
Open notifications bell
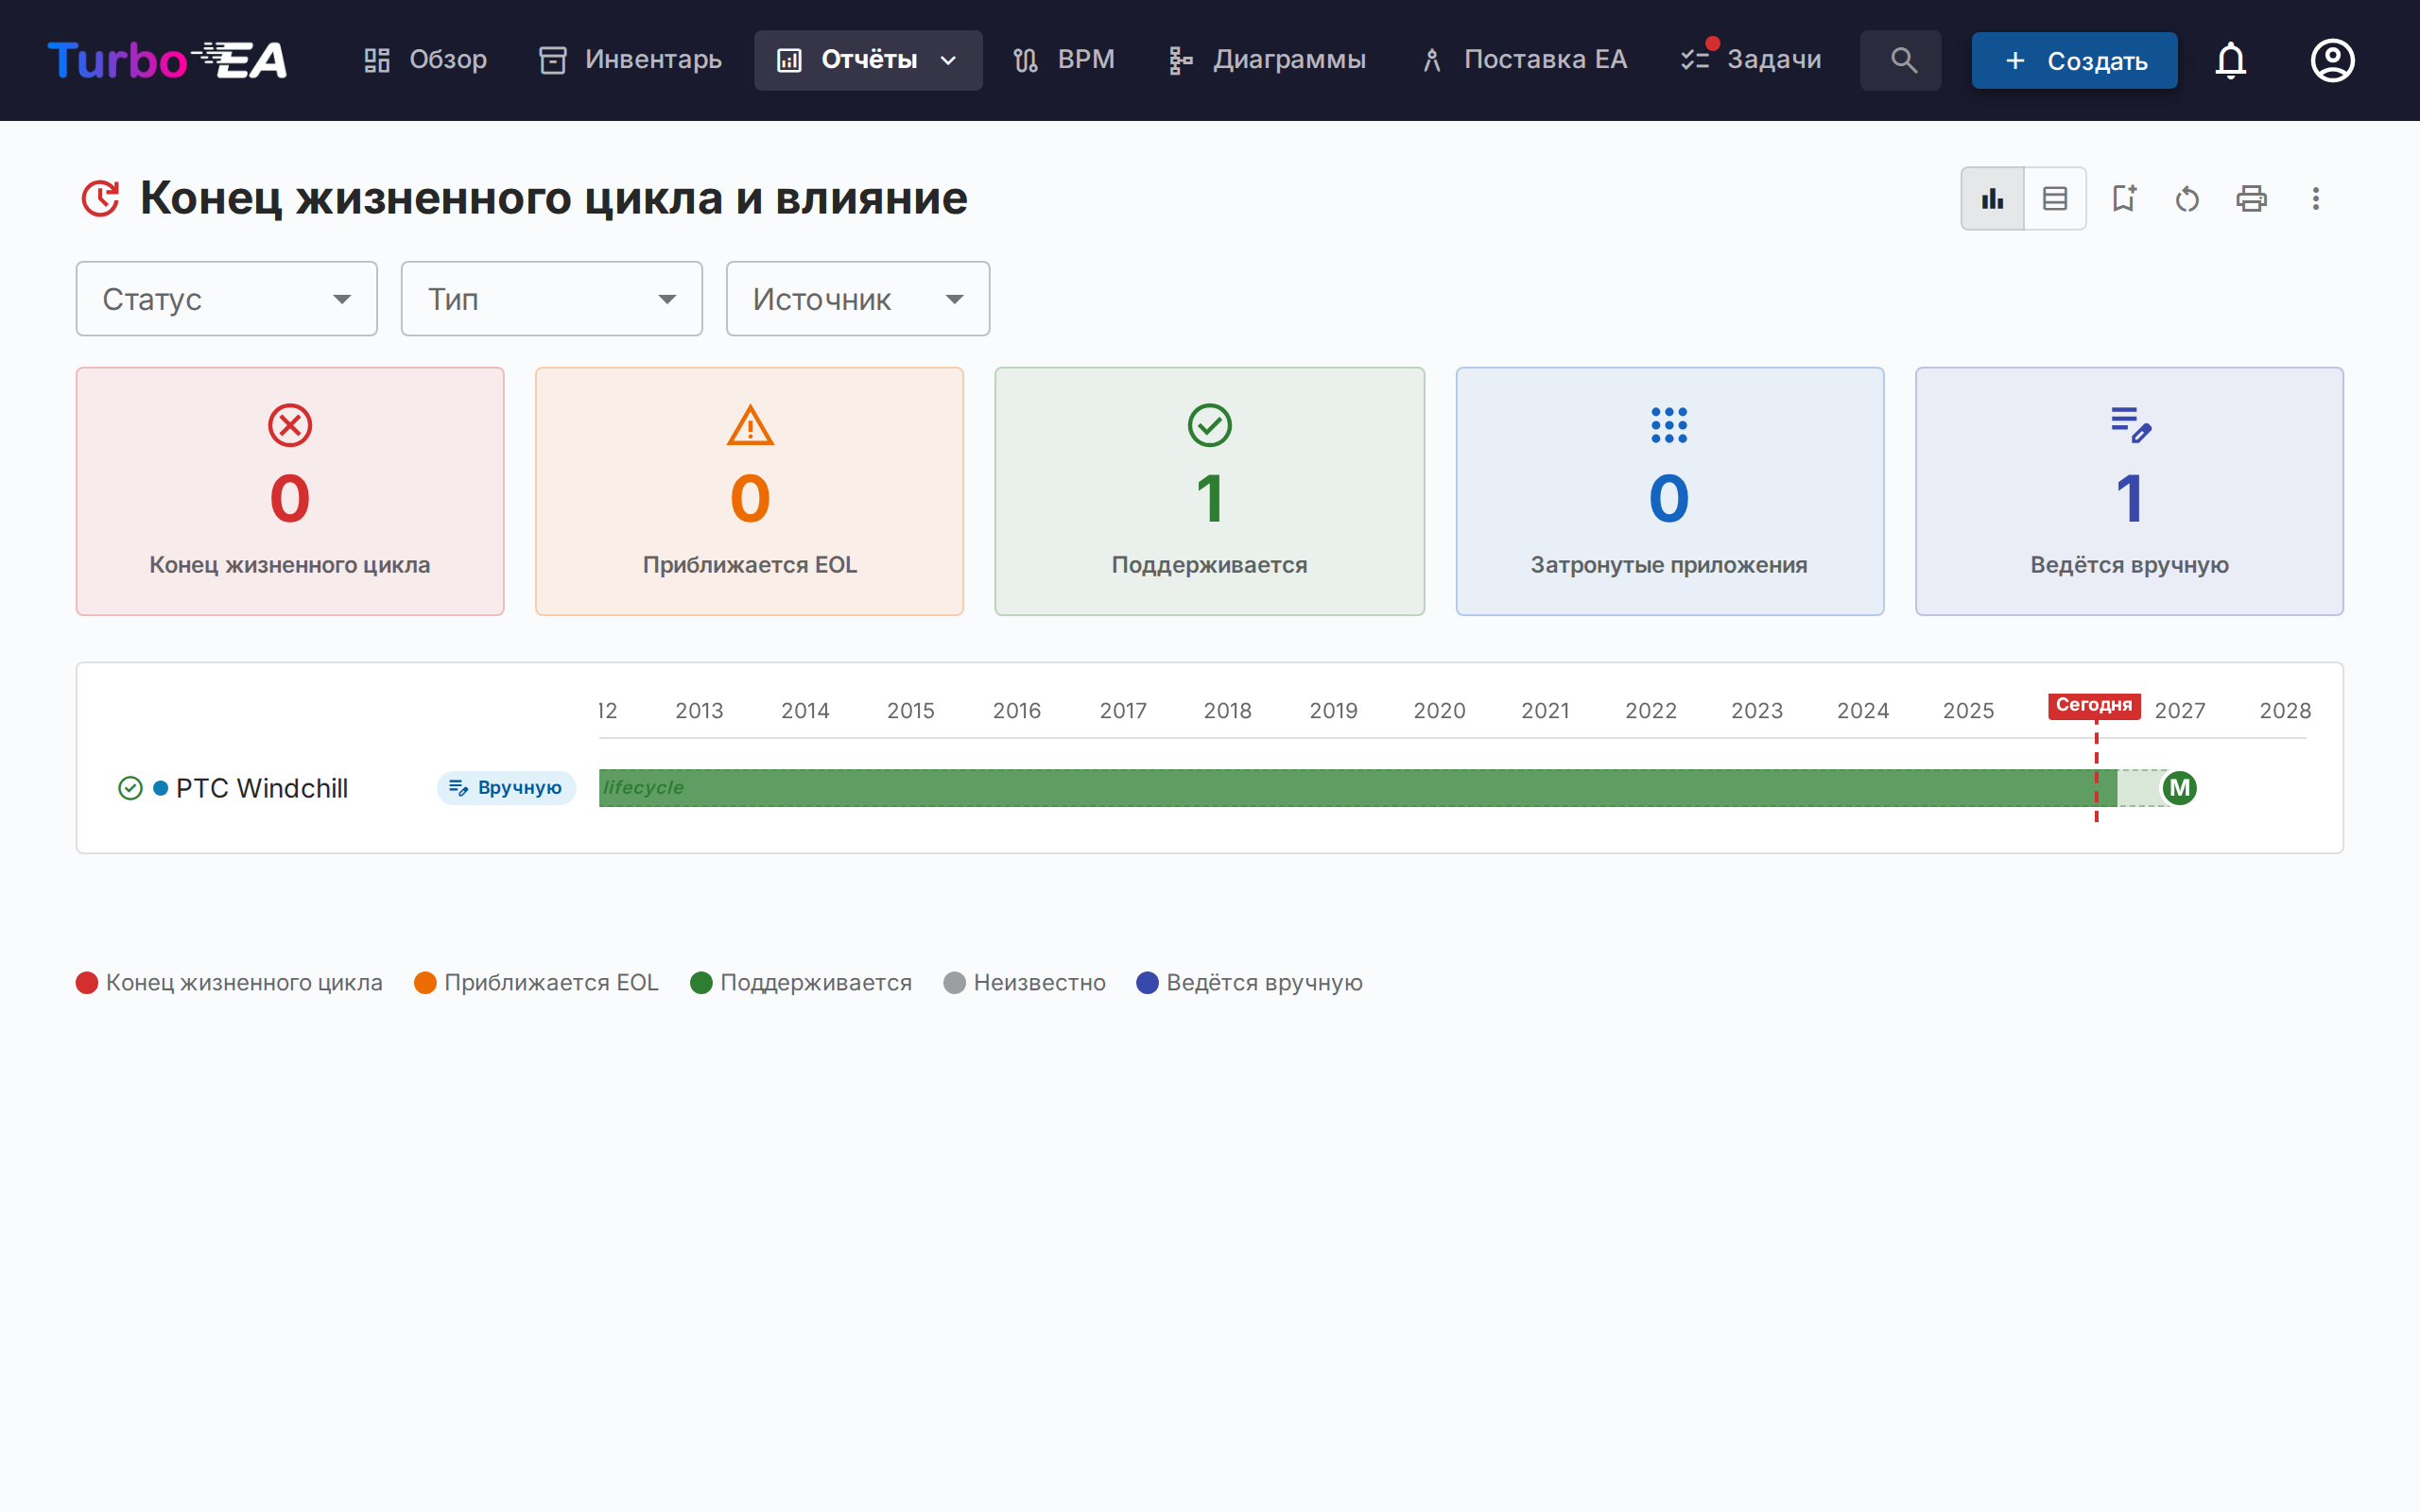2231,60
